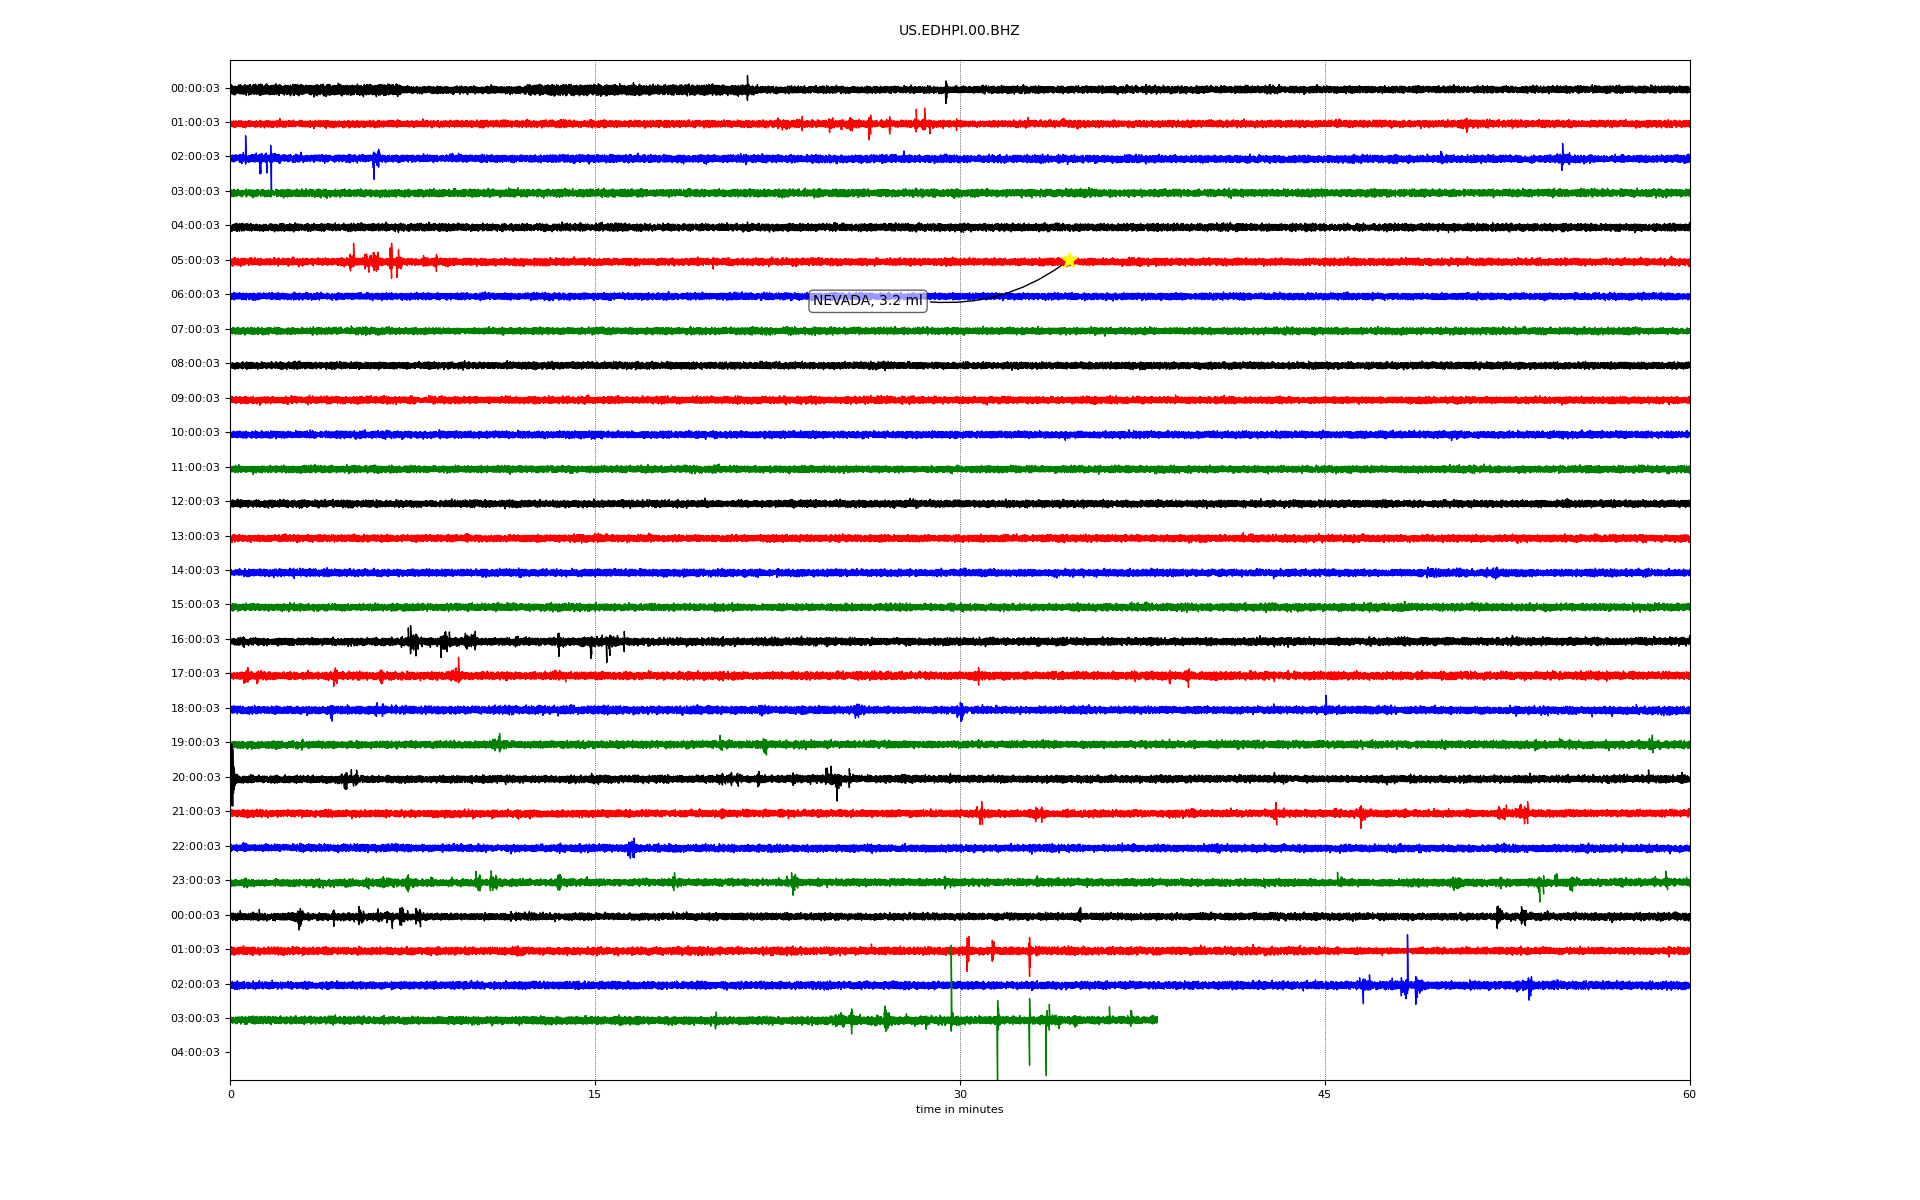The height and width of the screenshot is (1200, 1920).
Task: Click the 12:00:03 time row label
Action: pos(195,502)
